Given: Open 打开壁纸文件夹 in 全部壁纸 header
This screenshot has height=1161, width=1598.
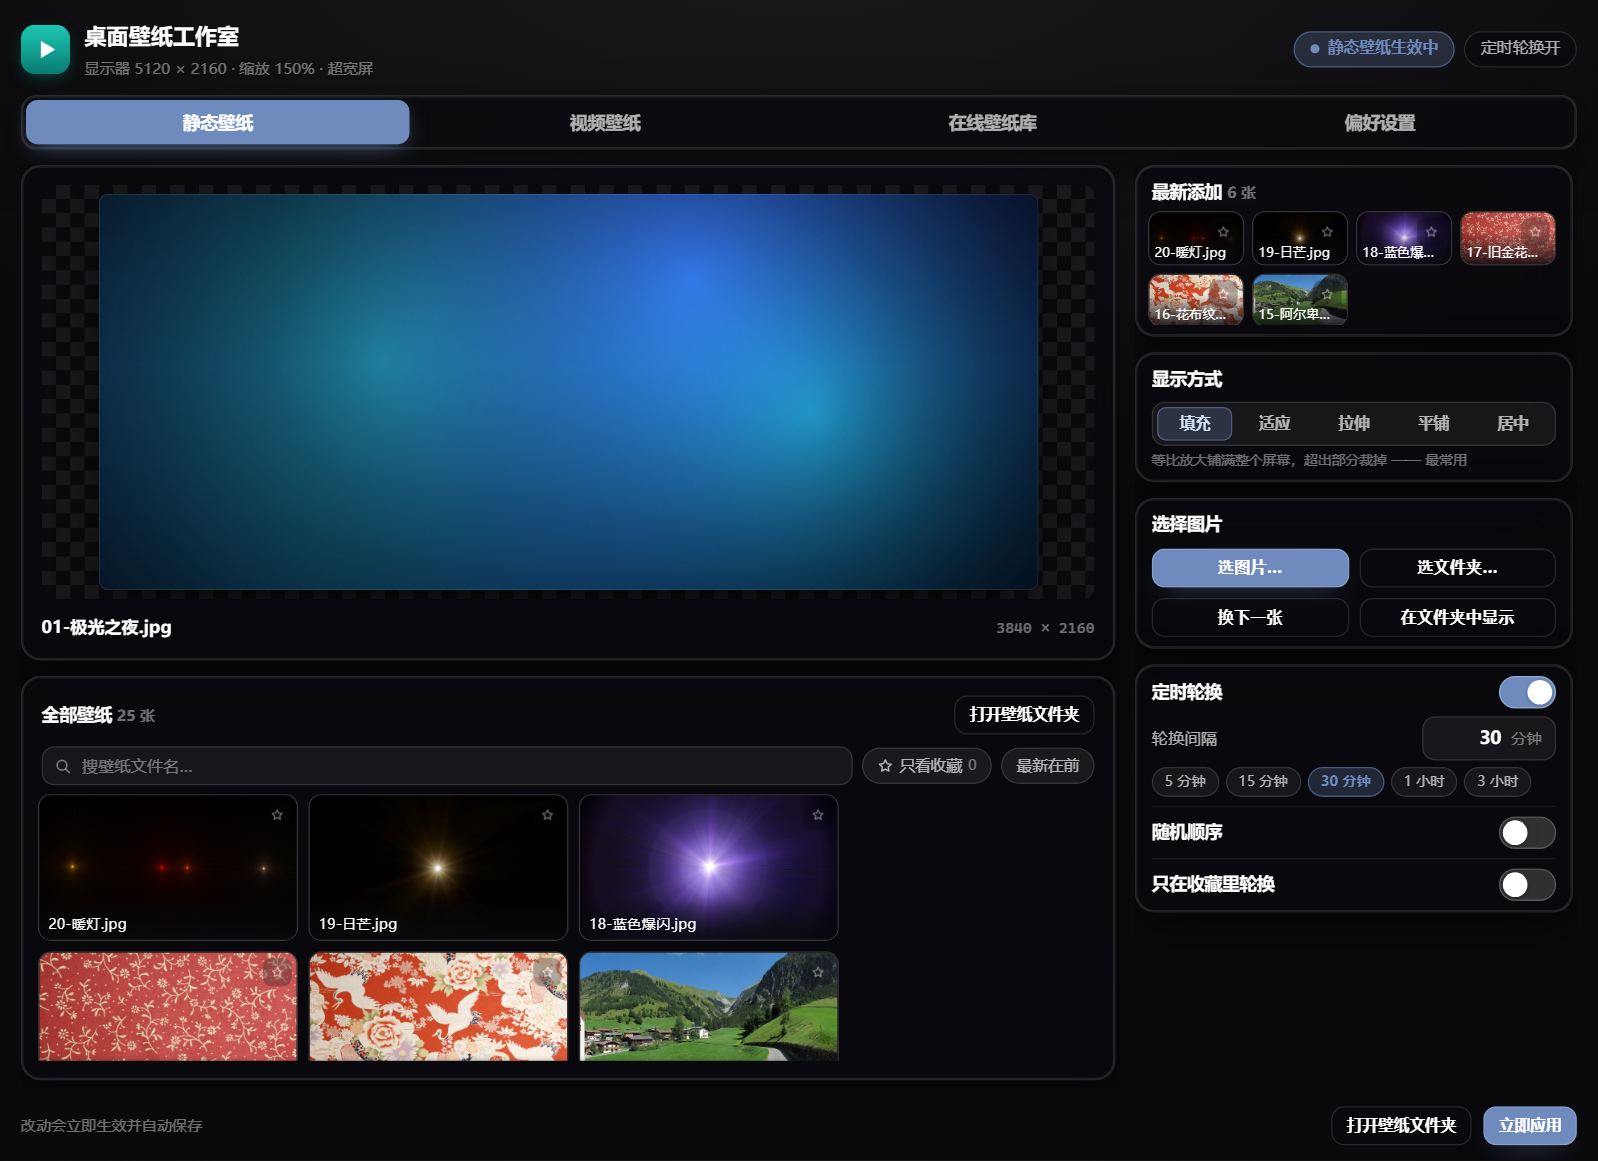Looking at the screenshot, I should point(1024,715).
